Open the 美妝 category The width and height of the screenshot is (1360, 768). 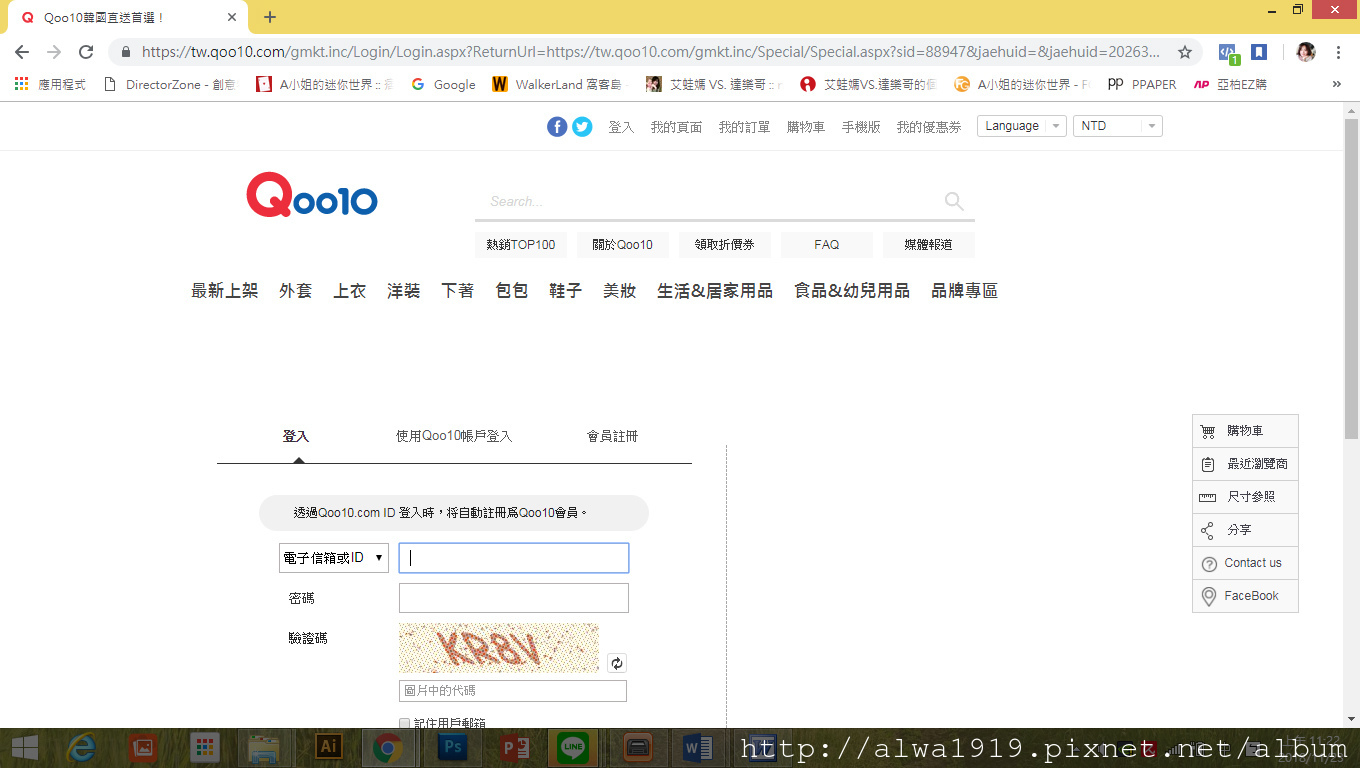tap(620, 291)
